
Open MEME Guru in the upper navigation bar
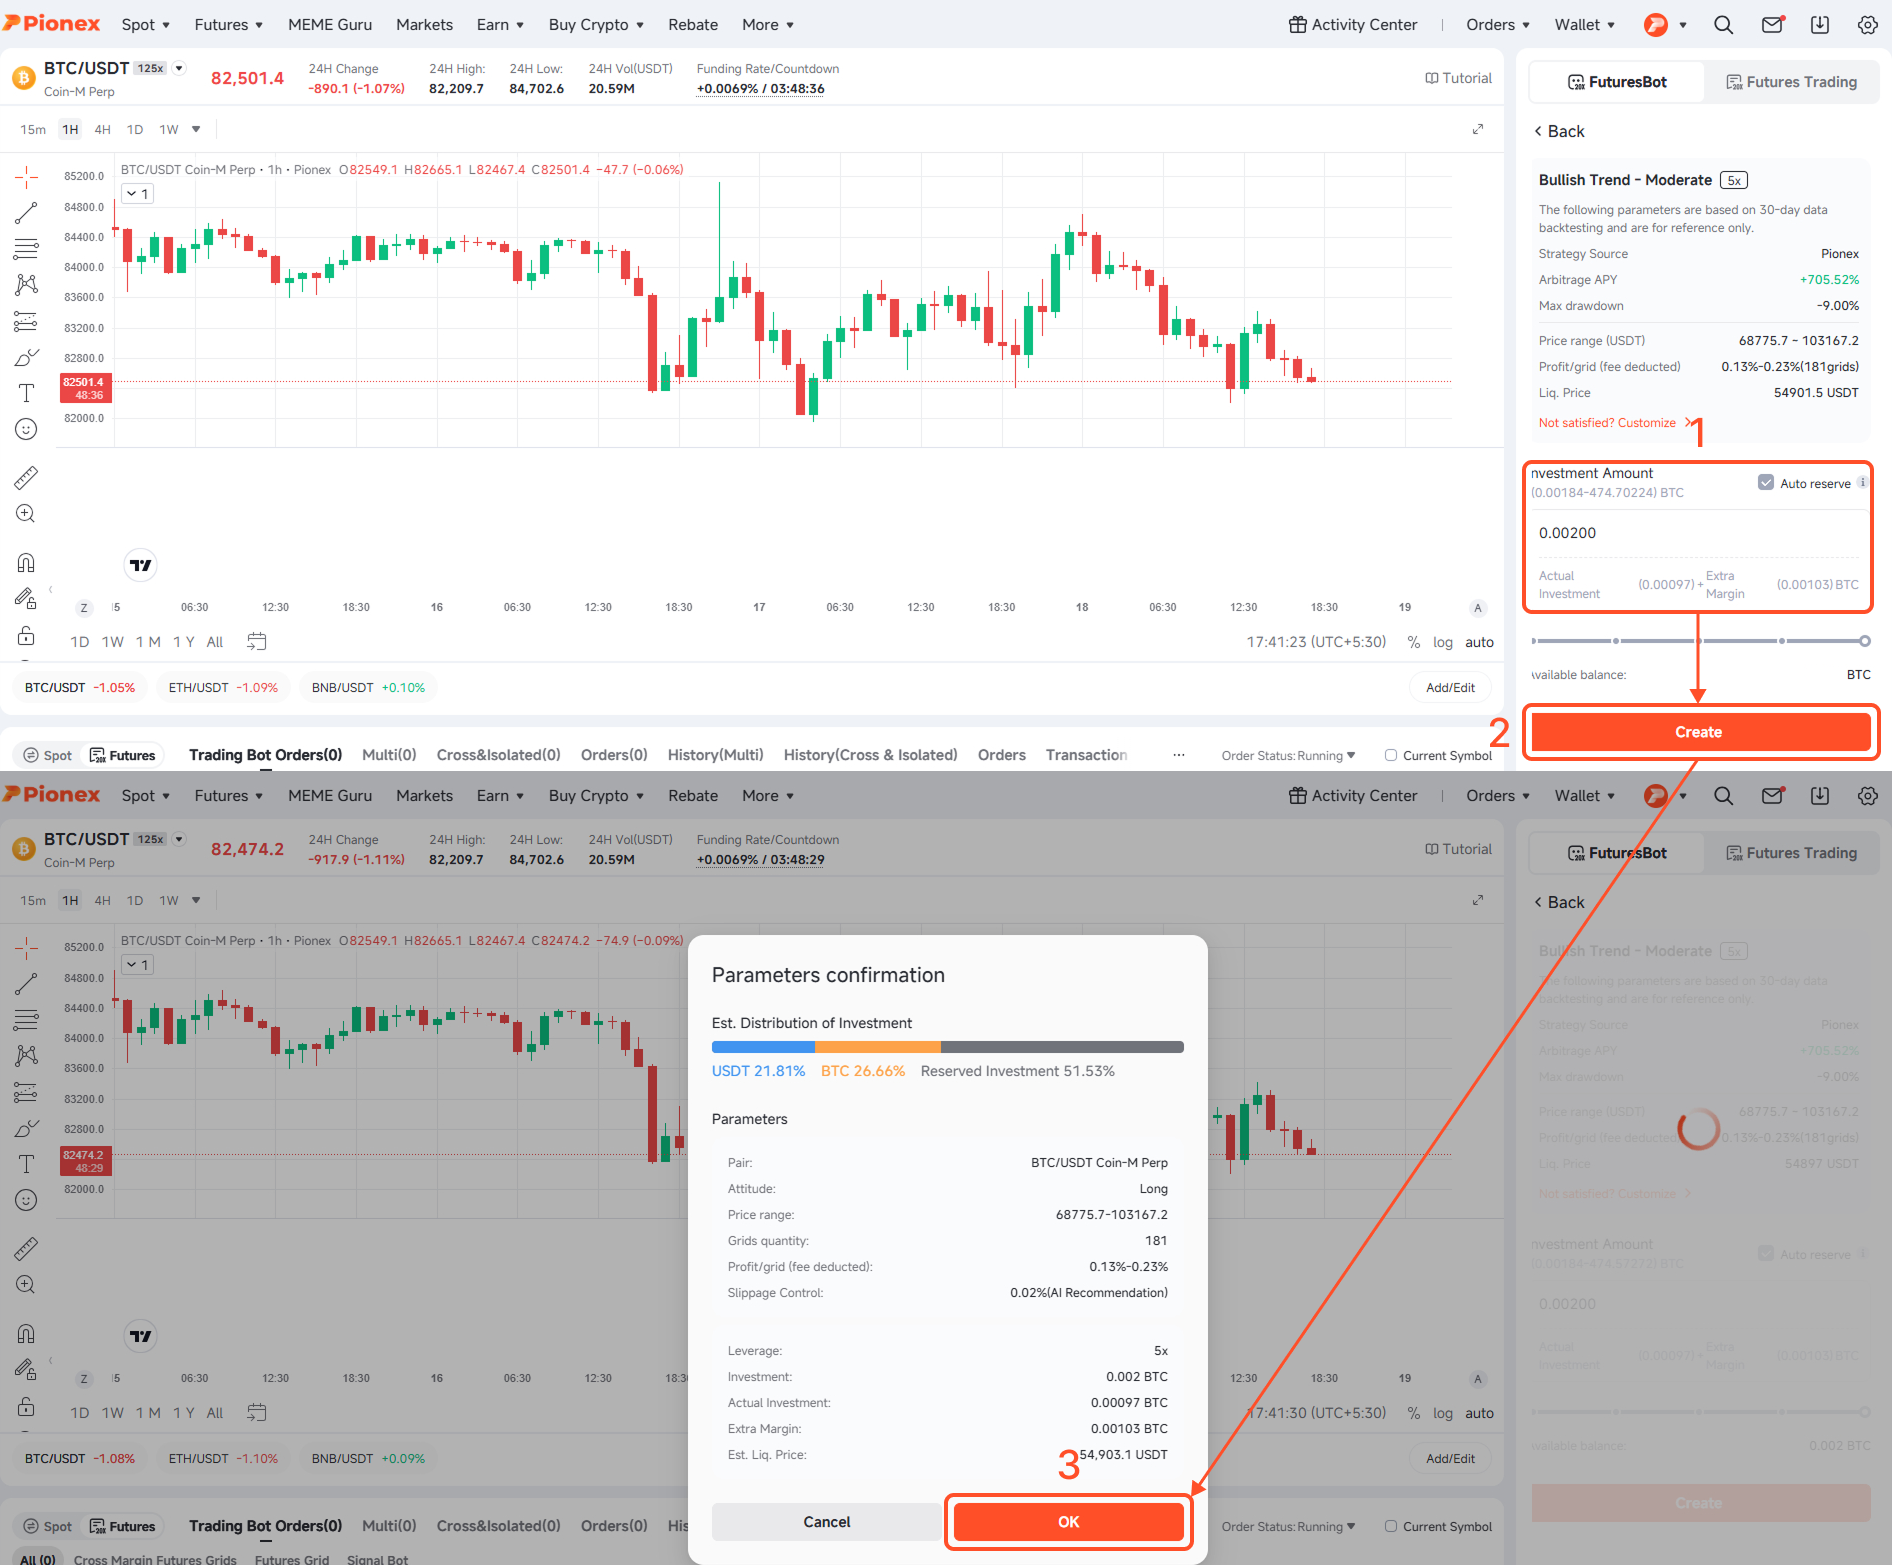[330, 25]
